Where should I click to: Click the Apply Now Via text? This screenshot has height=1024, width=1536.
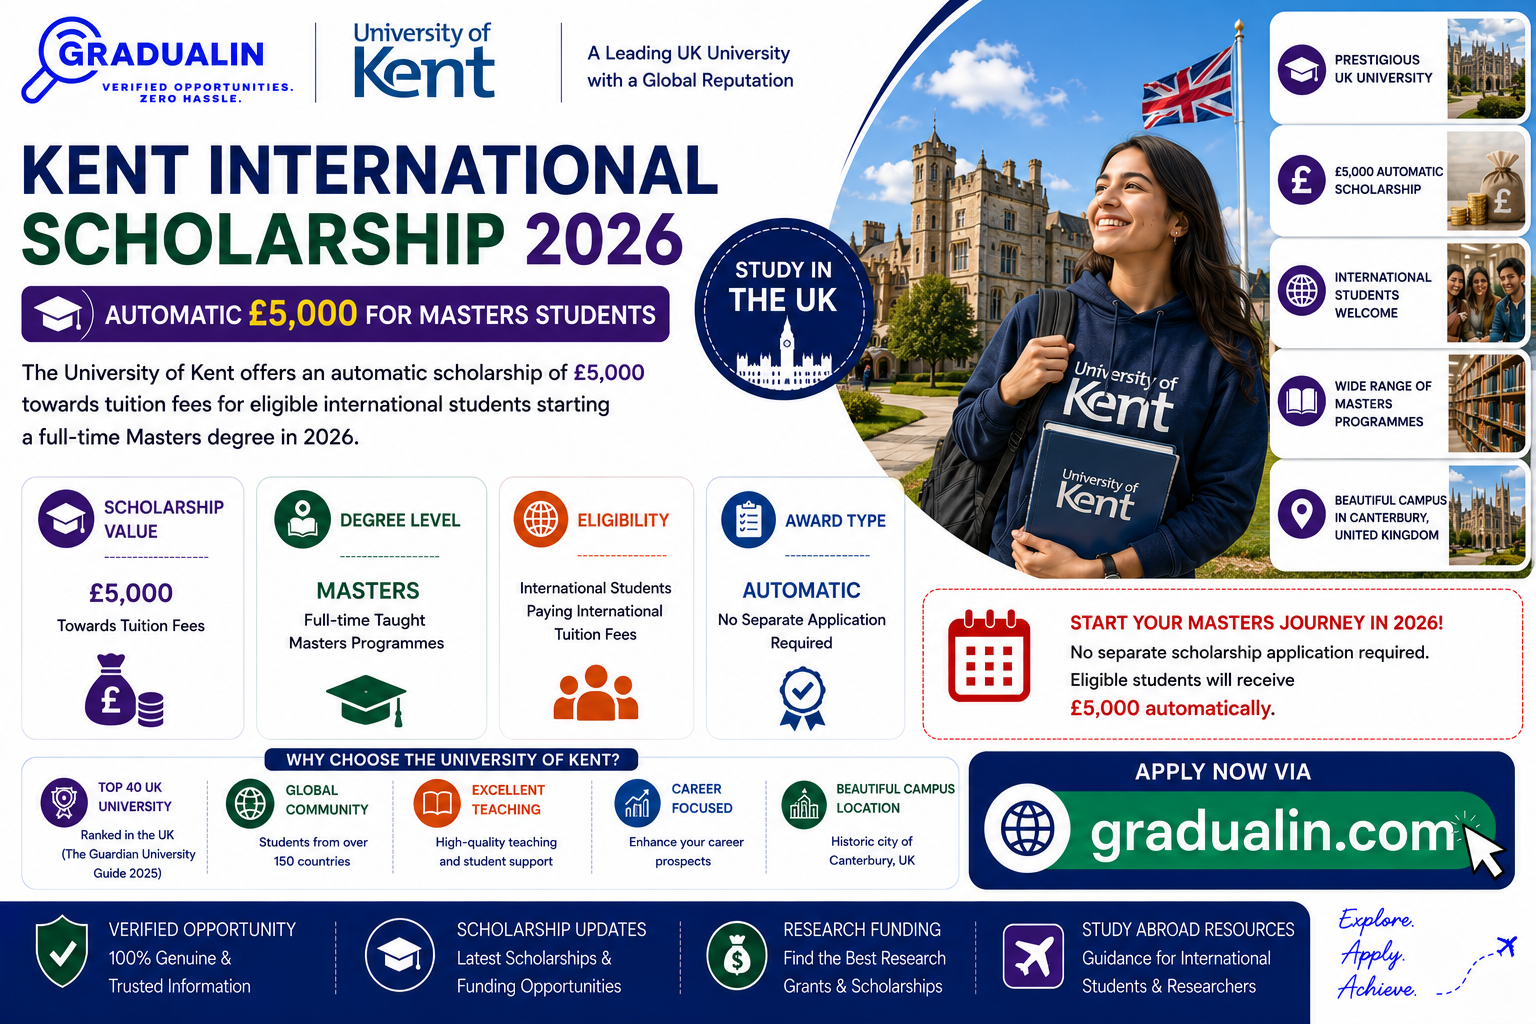(x=1223, y=772)
